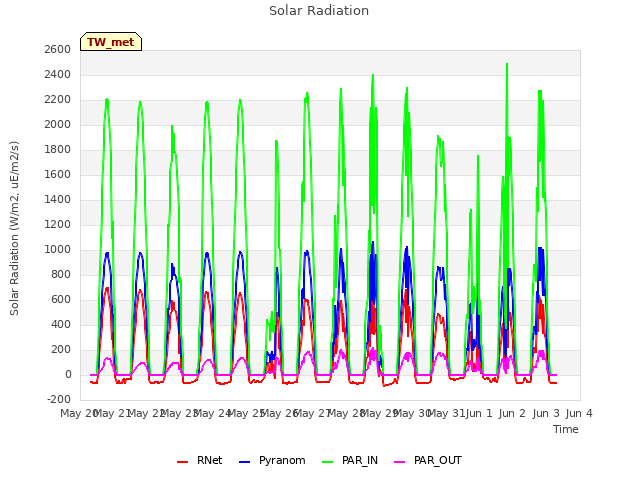Click the red RNet legend swatch

coord(182,462)
